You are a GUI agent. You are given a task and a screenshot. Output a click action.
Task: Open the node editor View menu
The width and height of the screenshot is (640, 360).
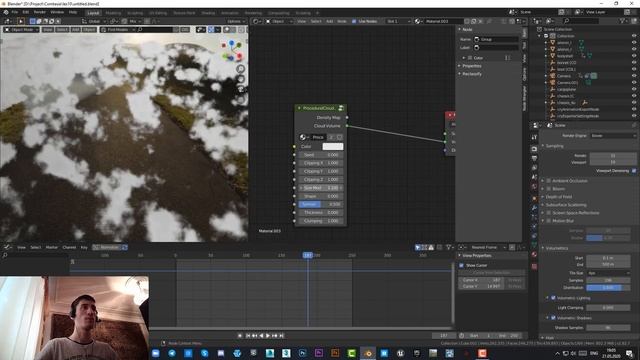click(302, 21)
